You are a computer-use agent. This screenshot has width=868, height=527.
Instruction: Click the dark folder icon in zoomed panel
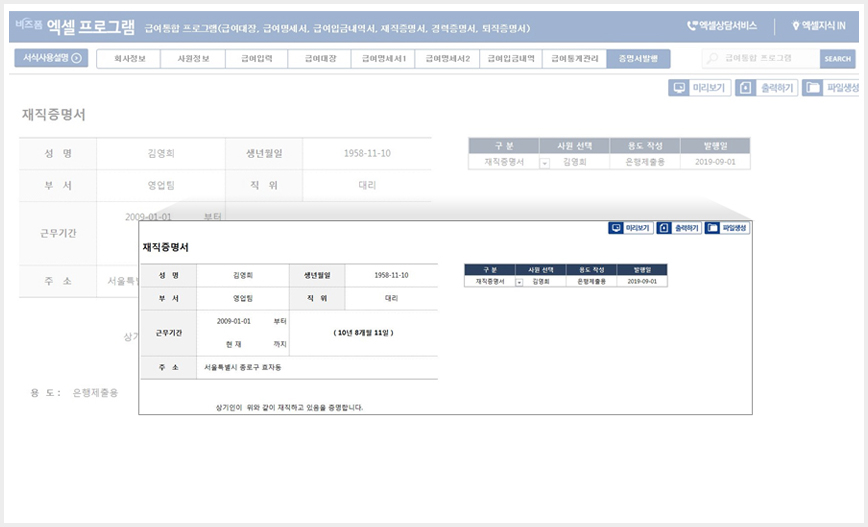point(712,228)
